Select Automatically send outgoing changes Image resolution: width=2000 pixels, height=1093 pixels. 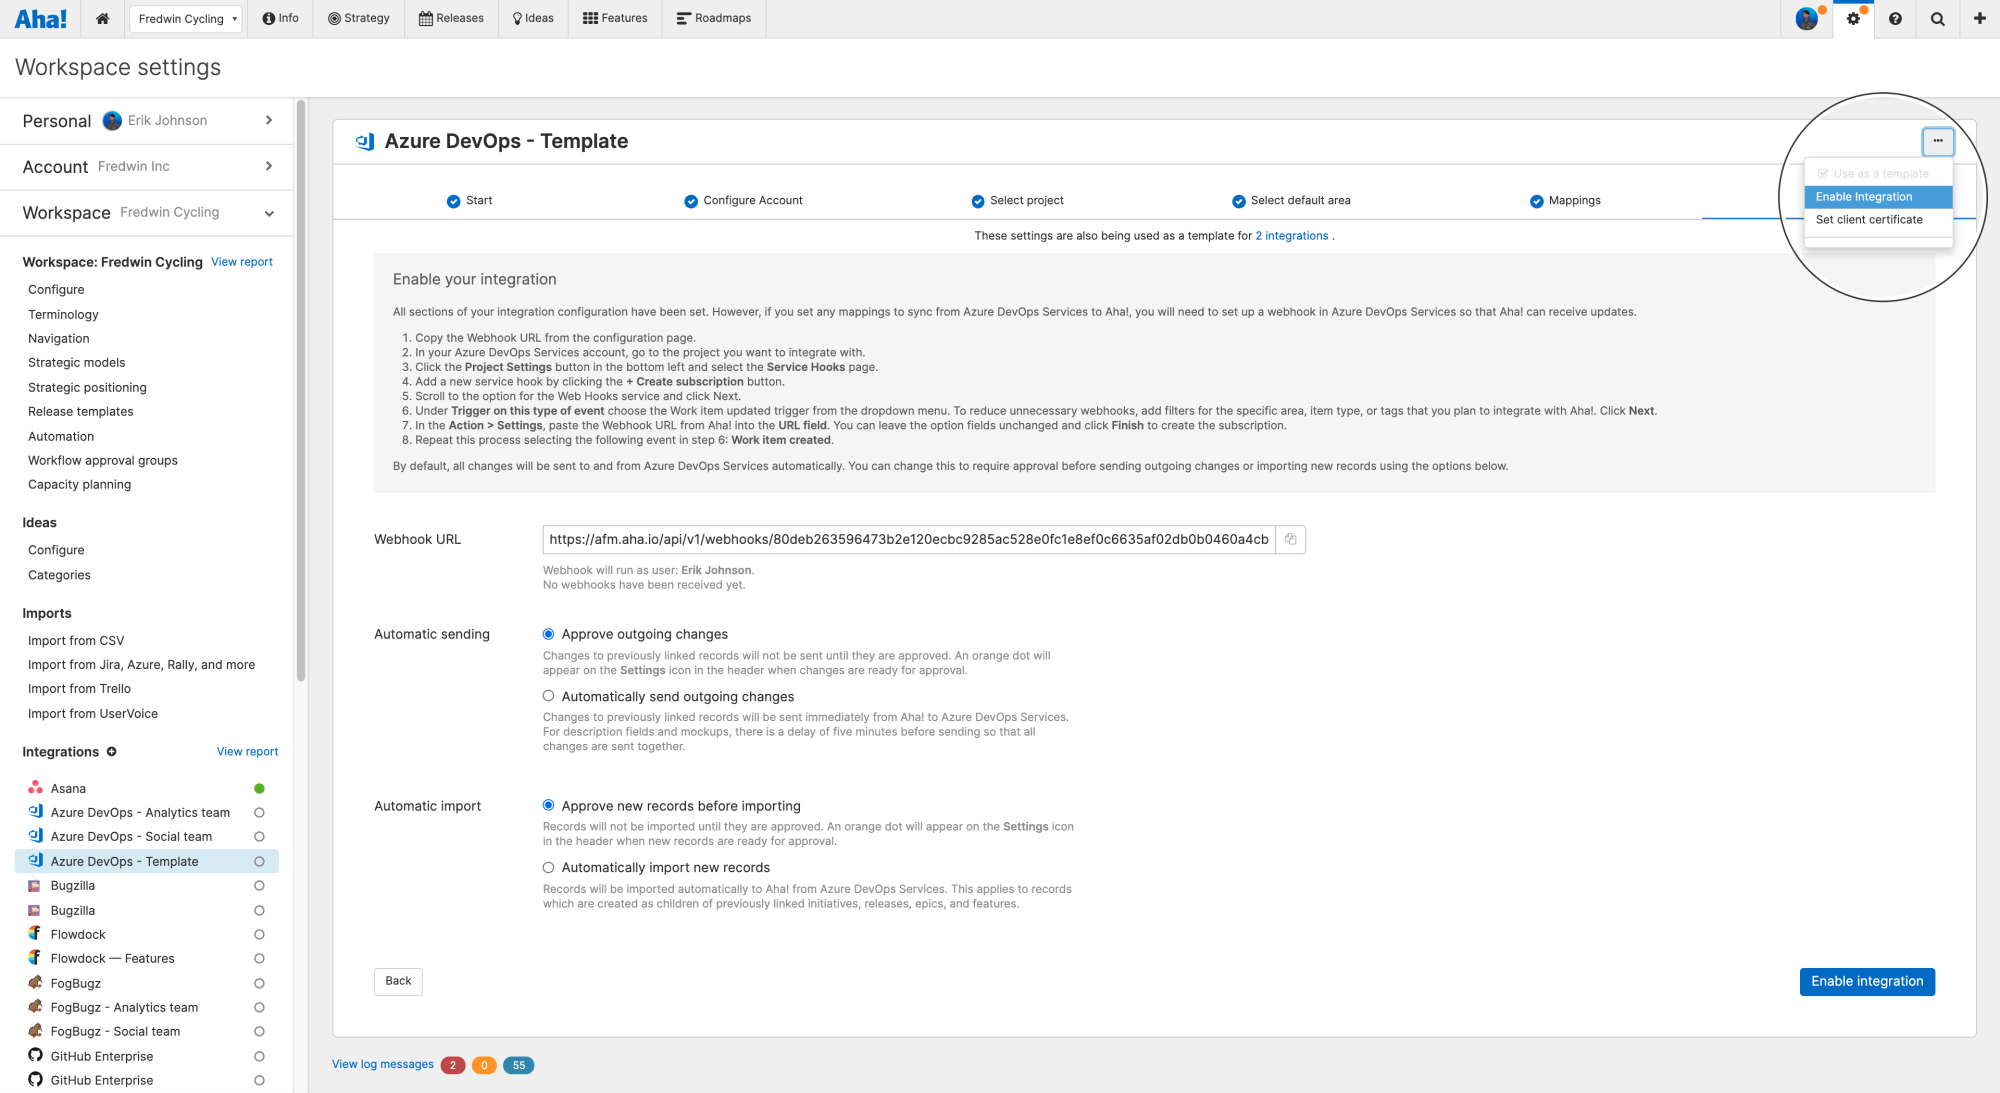pos(548,696)
